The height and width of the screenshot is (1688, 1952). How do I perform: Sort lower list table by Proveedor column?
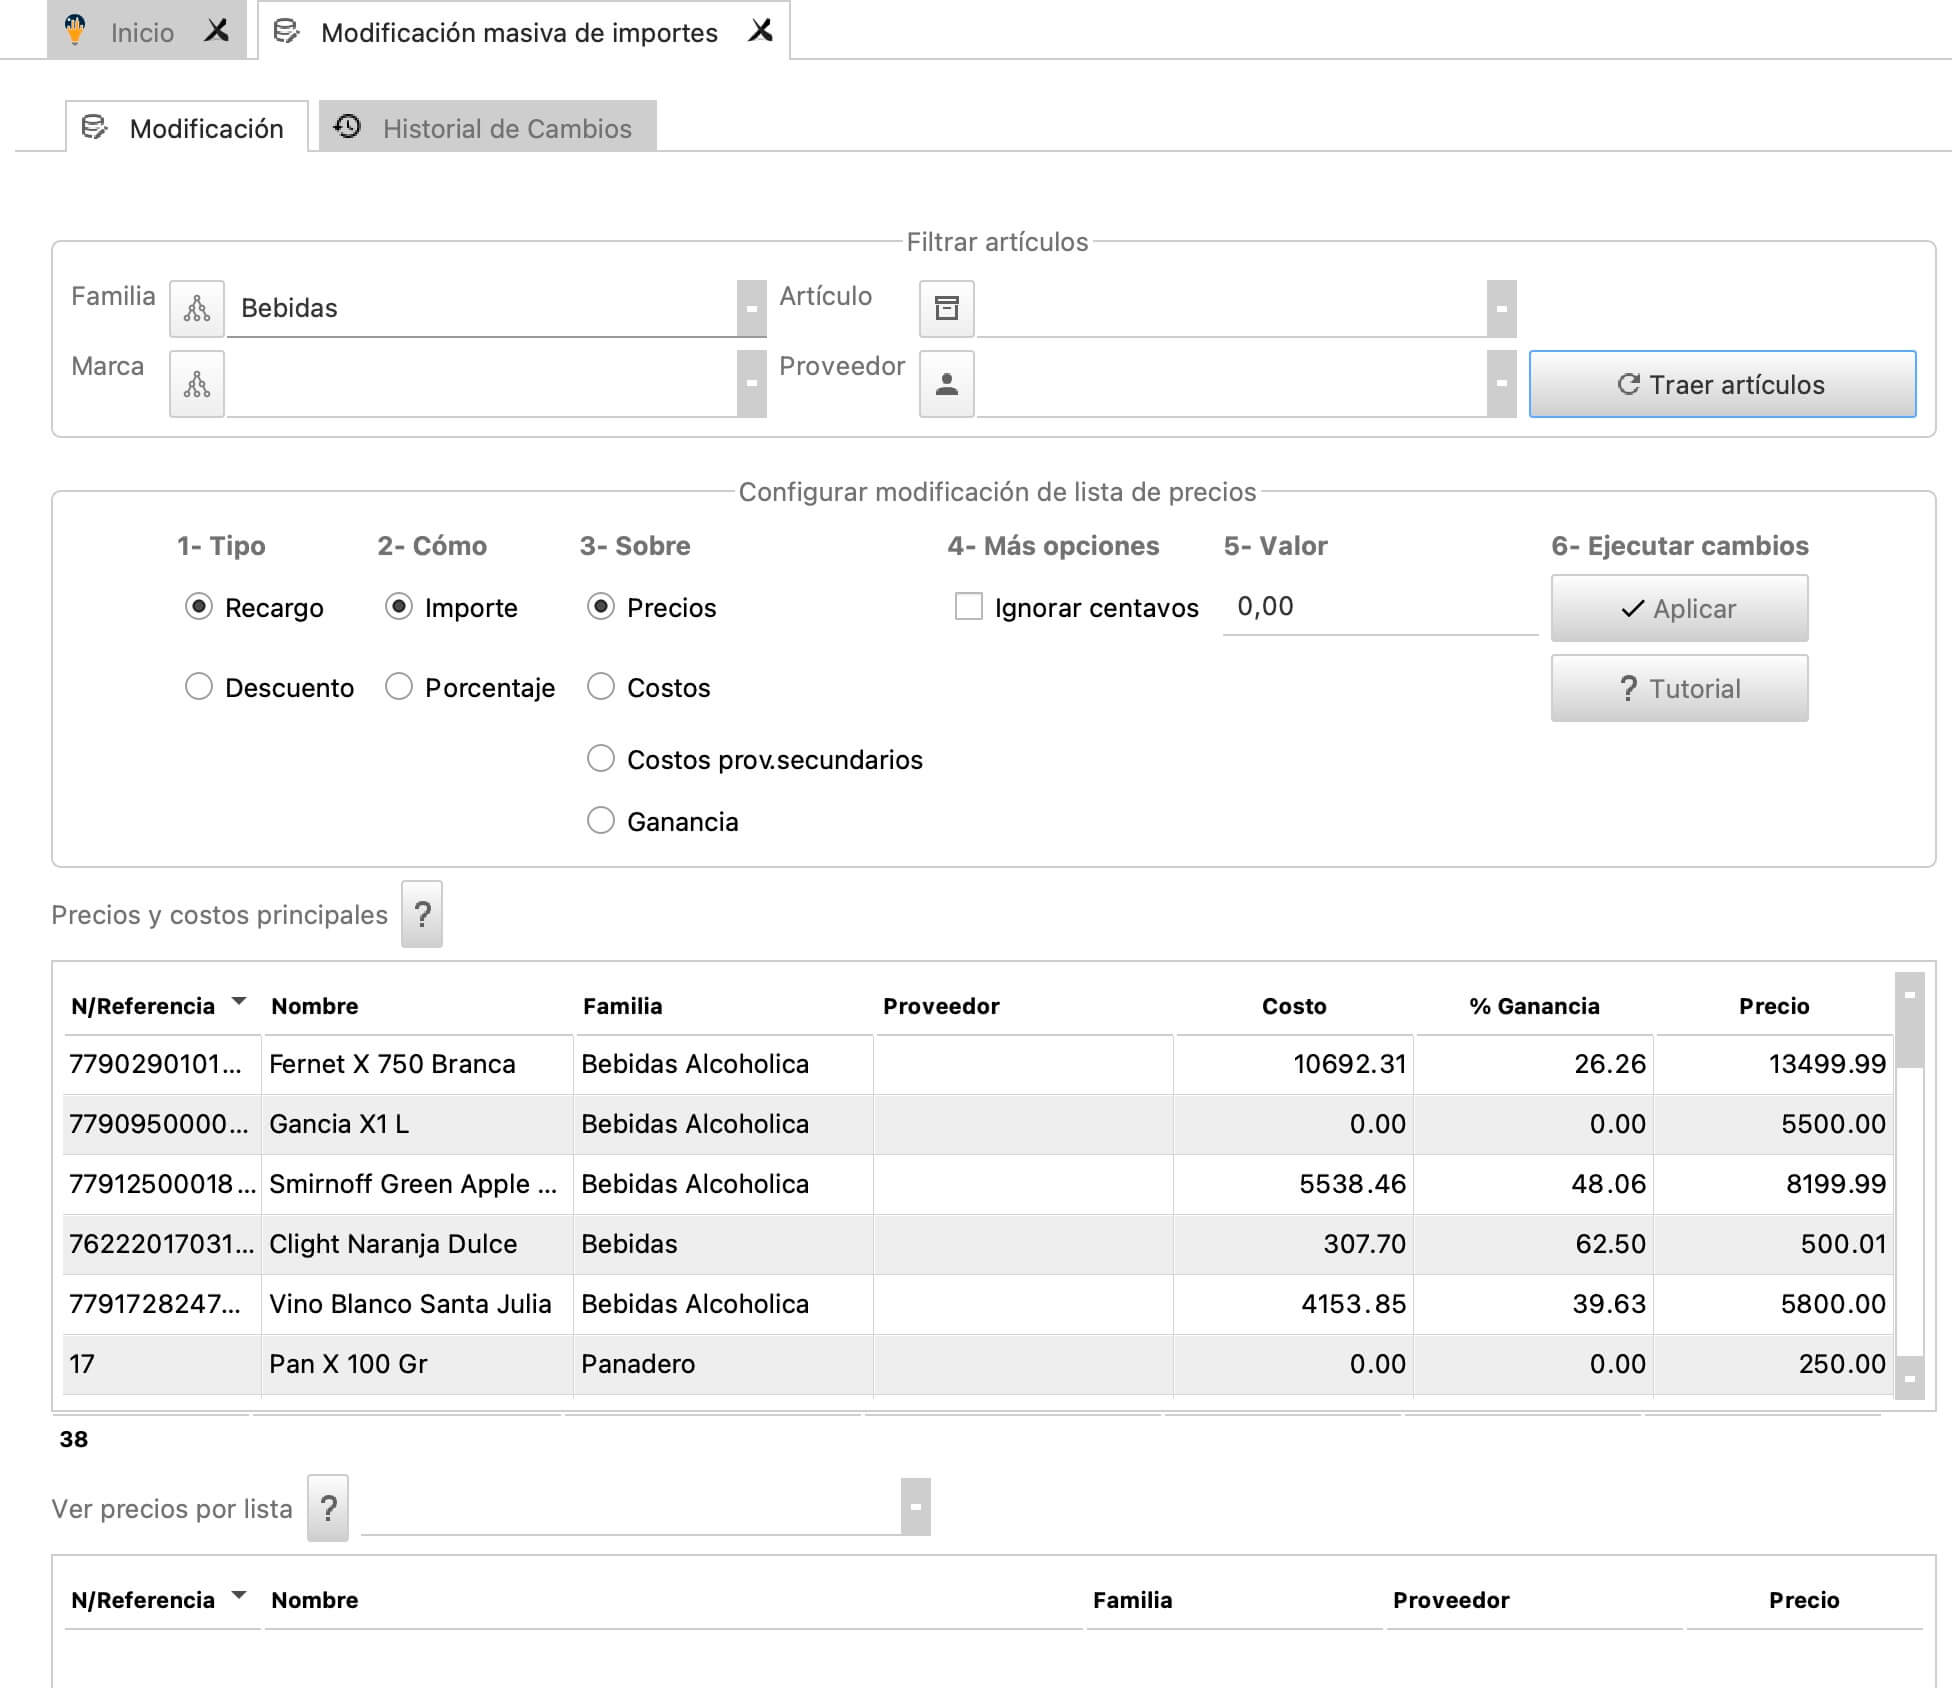pos(1451,1600)
